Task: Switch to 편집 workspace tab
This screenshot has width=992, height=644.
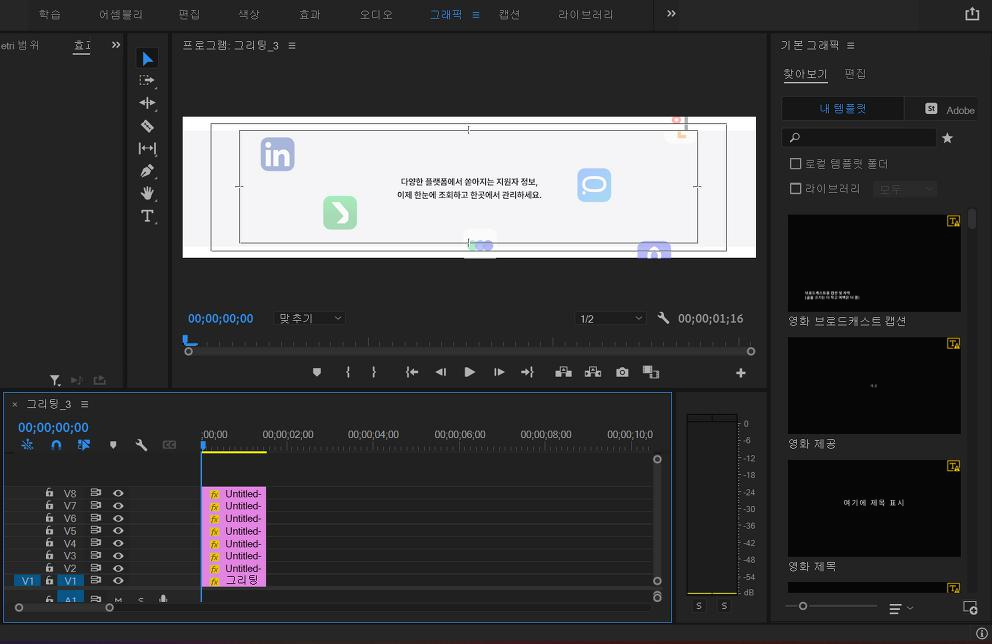Action: [x=189, y=15]
